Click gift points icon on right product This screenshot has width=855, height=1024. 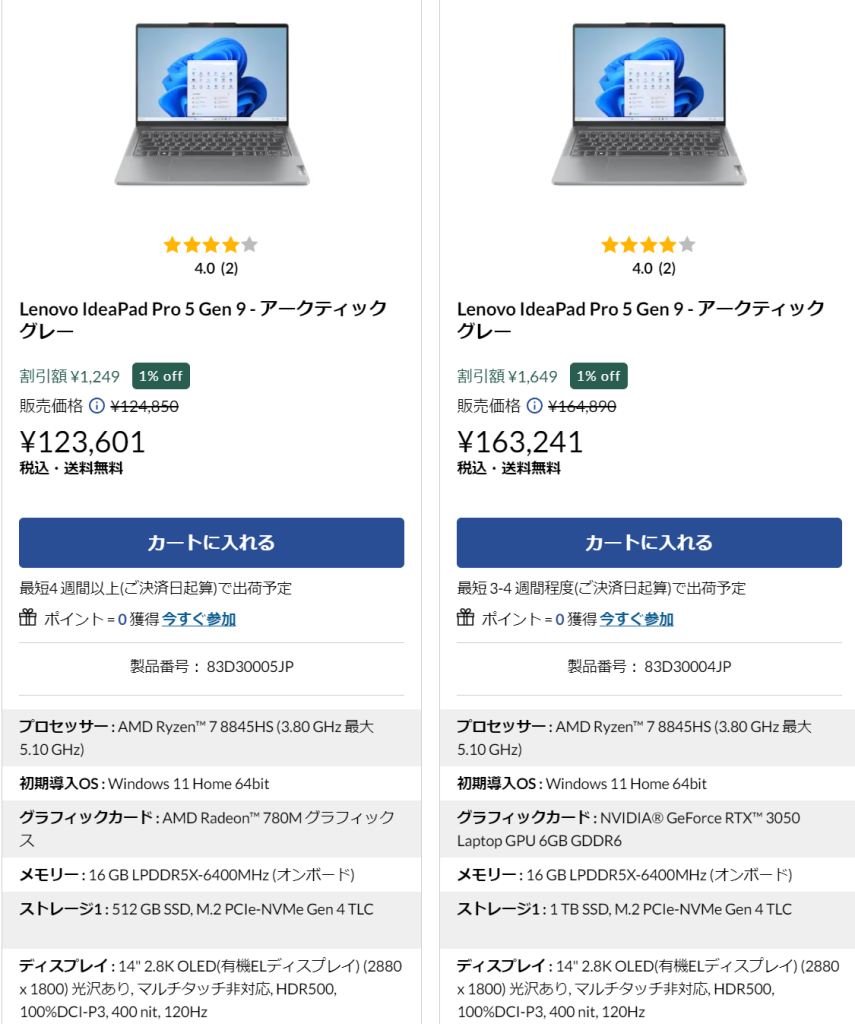point(466,618)
